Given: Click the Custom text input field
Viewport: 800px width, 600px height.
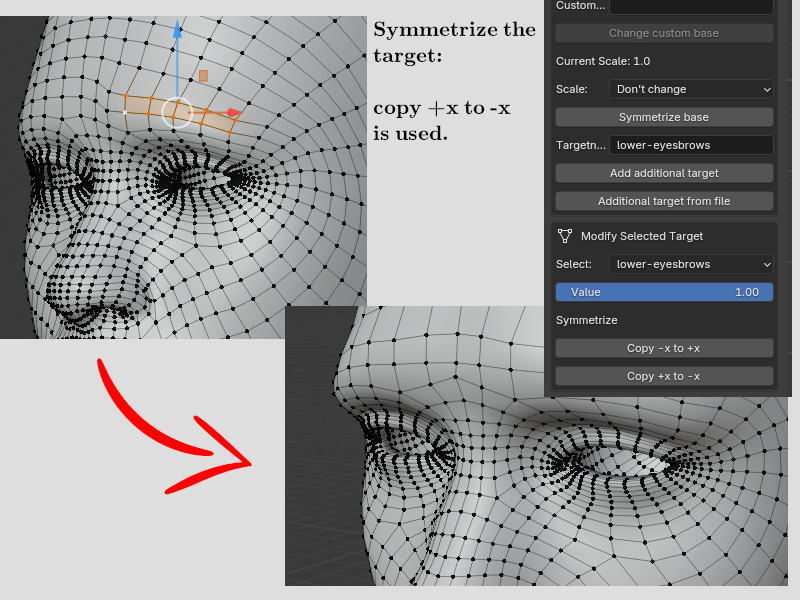Looking at the screenshot, I should [691, 6].
